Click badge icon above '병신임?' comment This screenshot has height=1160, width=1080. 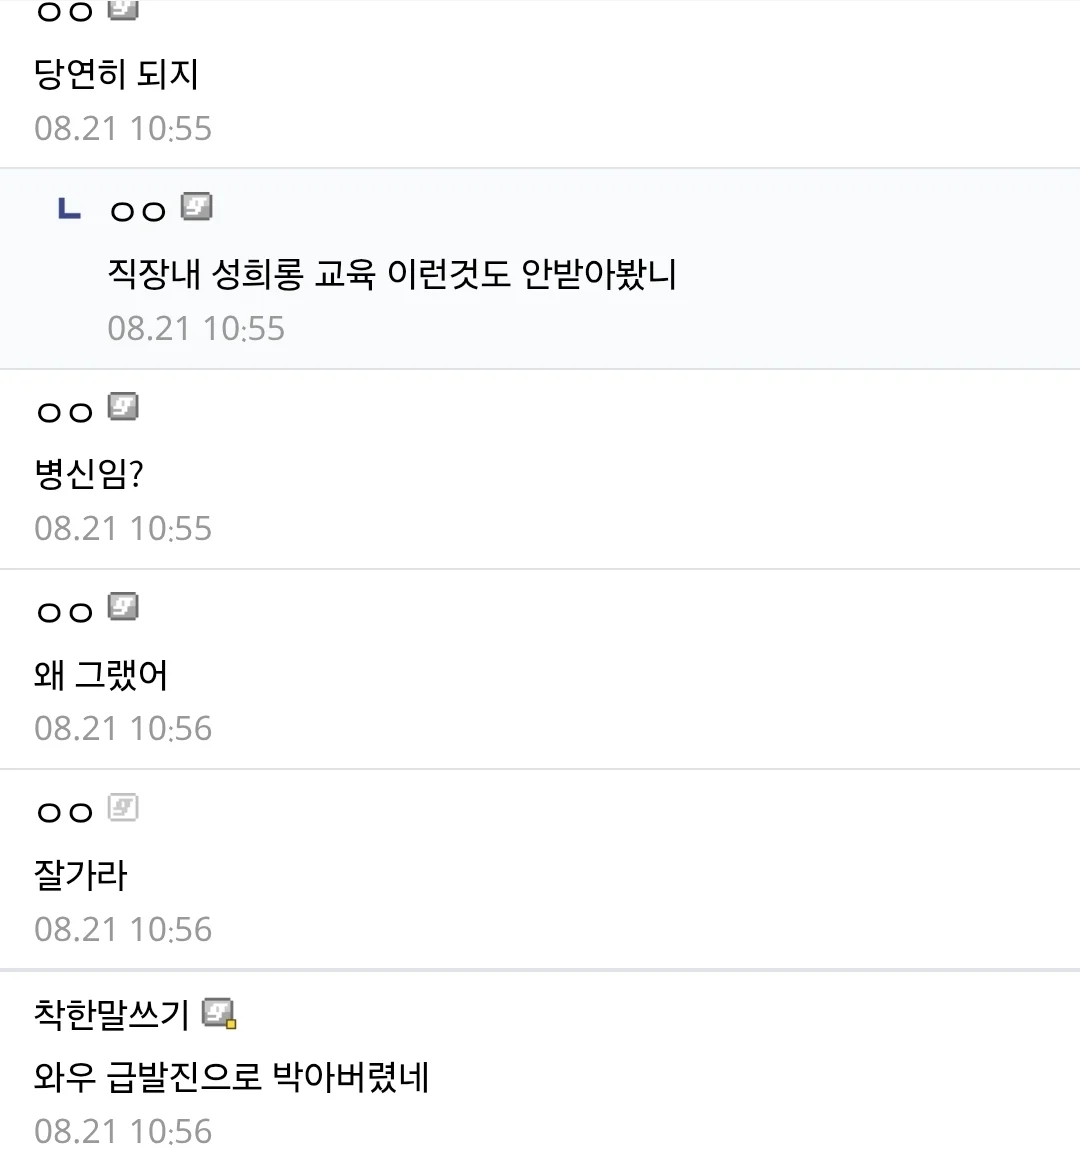point(123,407)
